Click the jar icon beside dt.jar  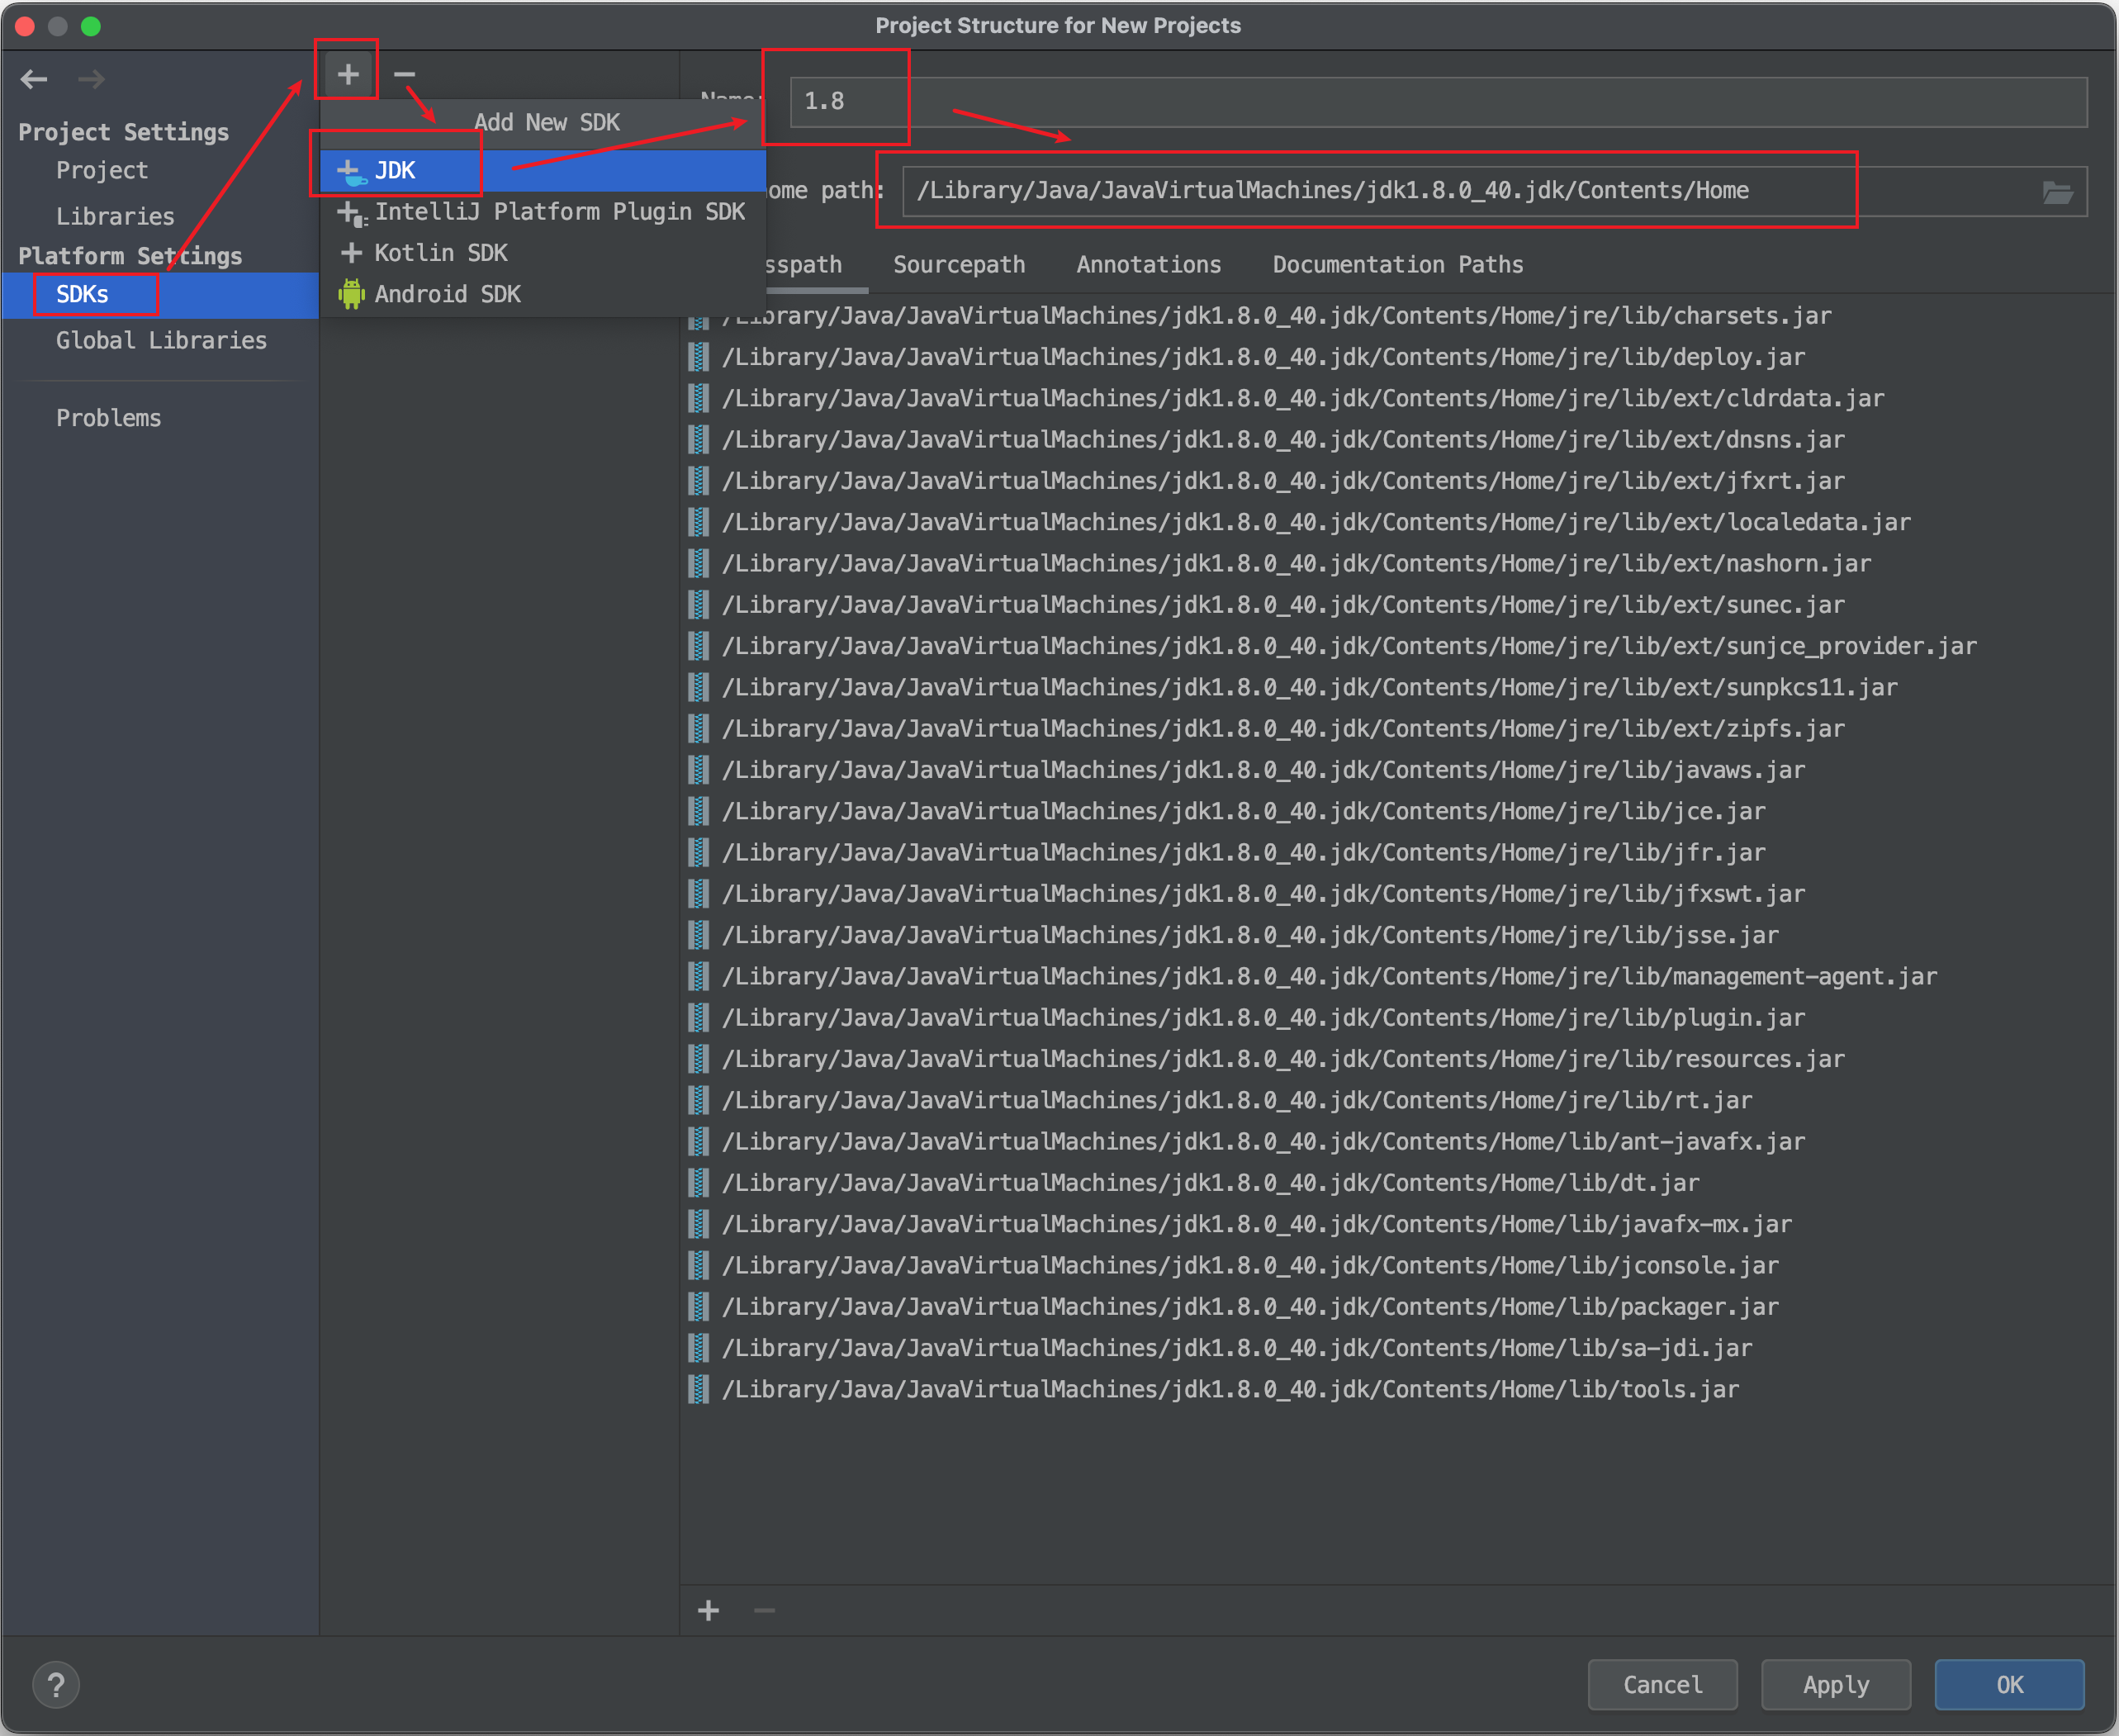click(699, 1183)
